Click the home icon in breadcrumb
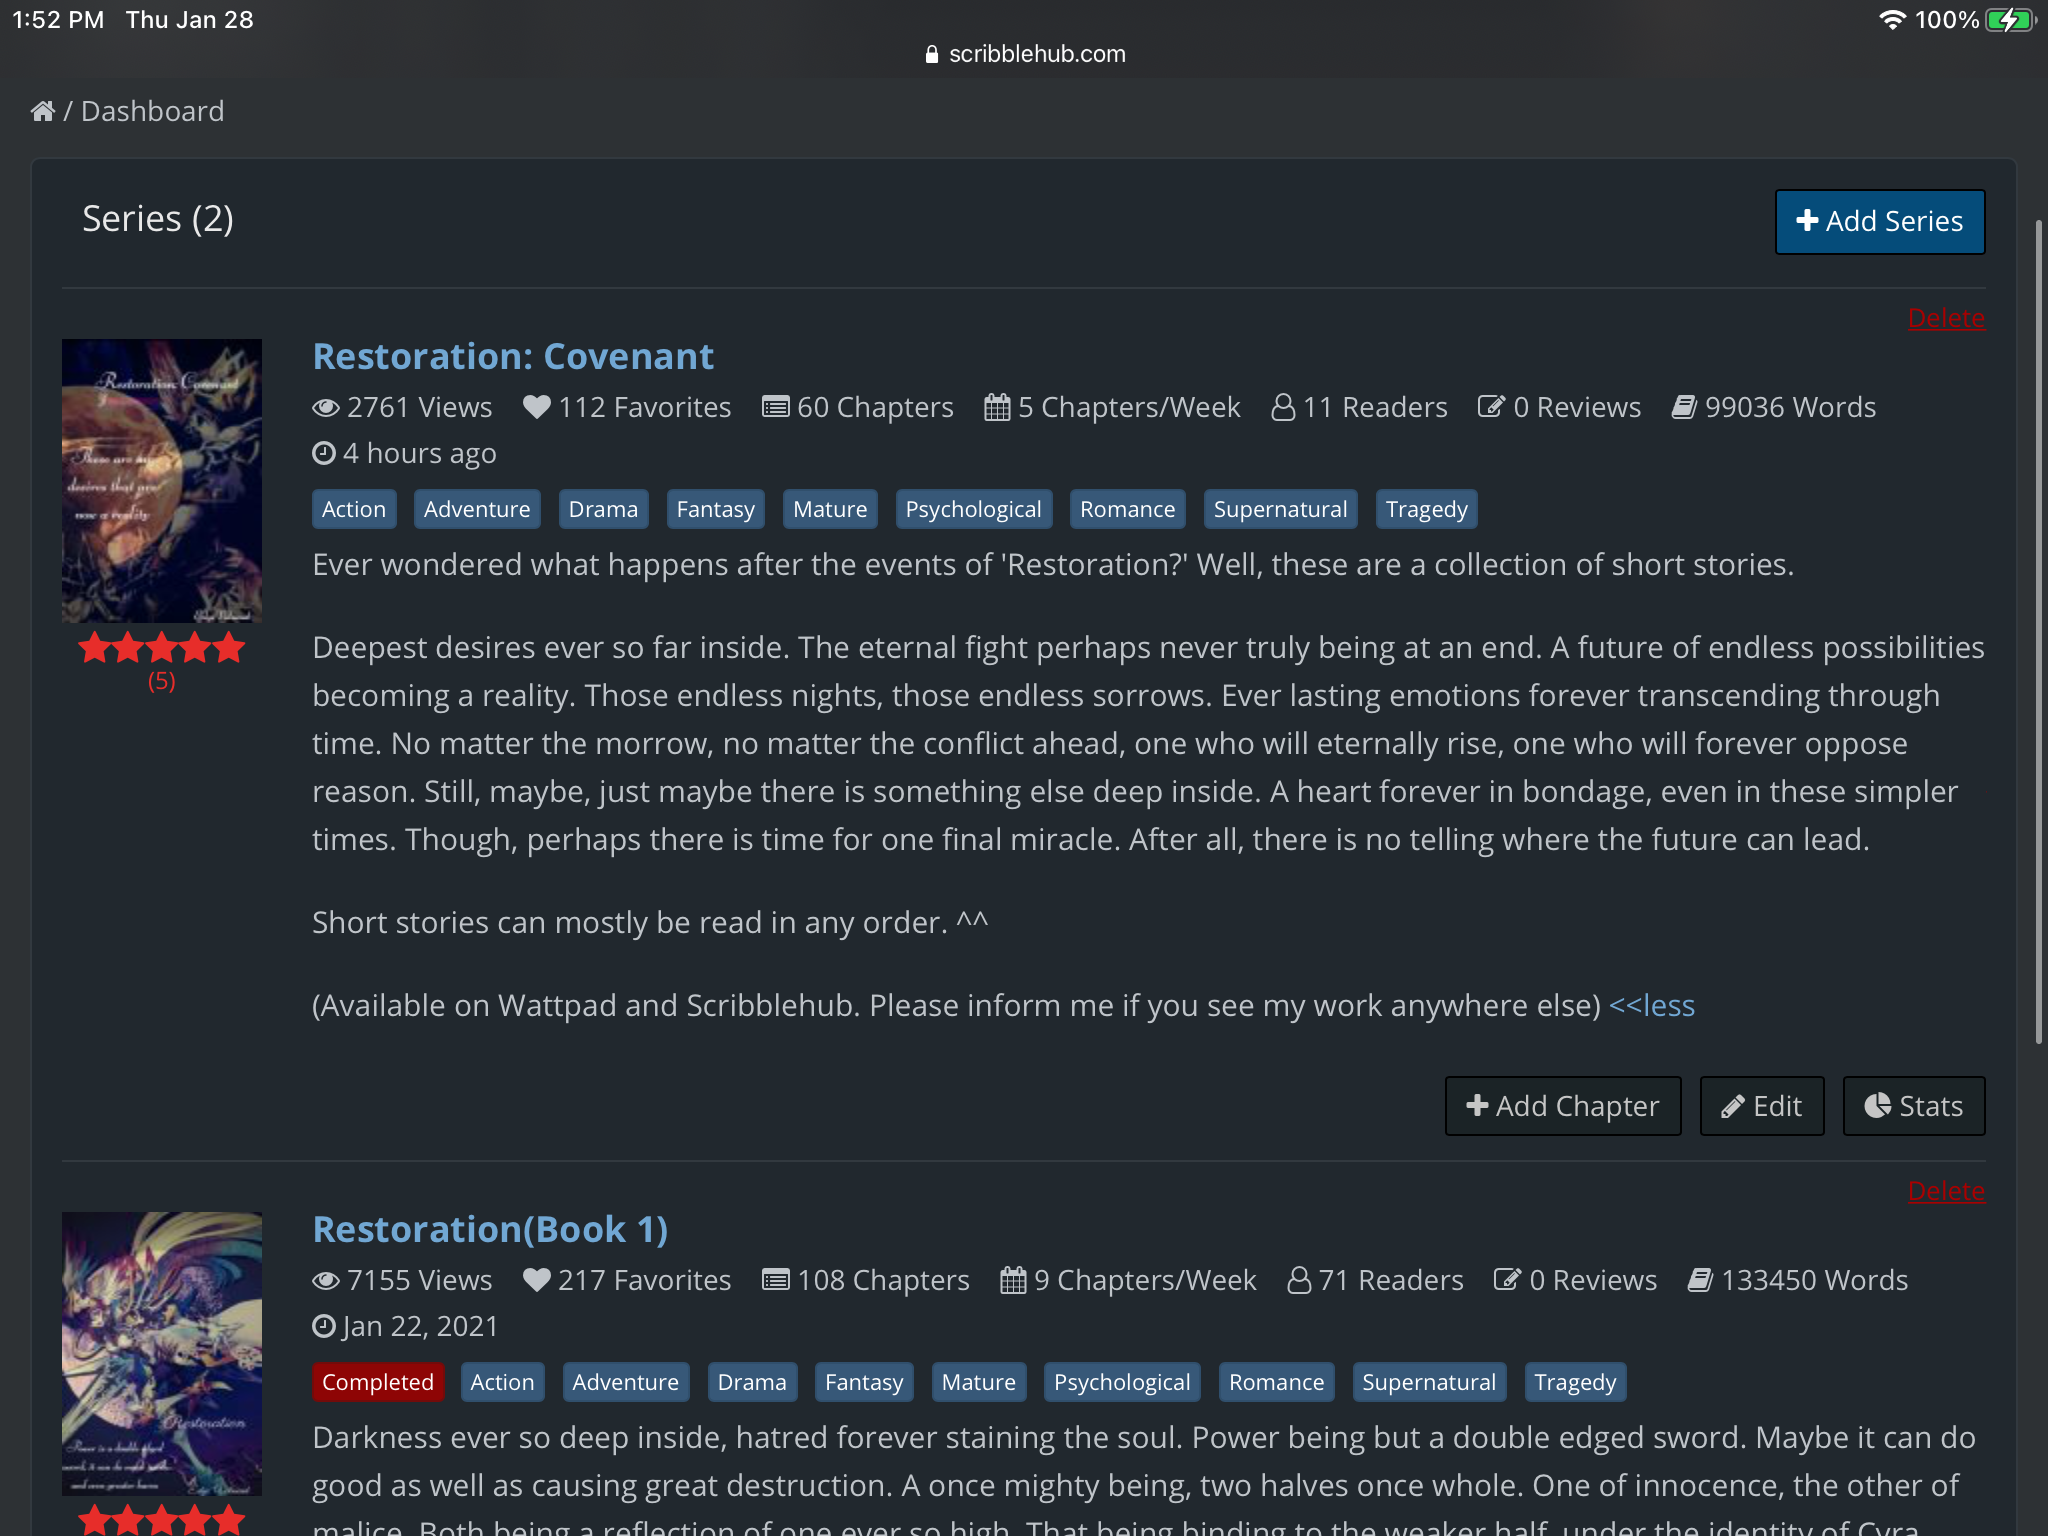This screenshot has height=1536, width=2048. point(42,111)
